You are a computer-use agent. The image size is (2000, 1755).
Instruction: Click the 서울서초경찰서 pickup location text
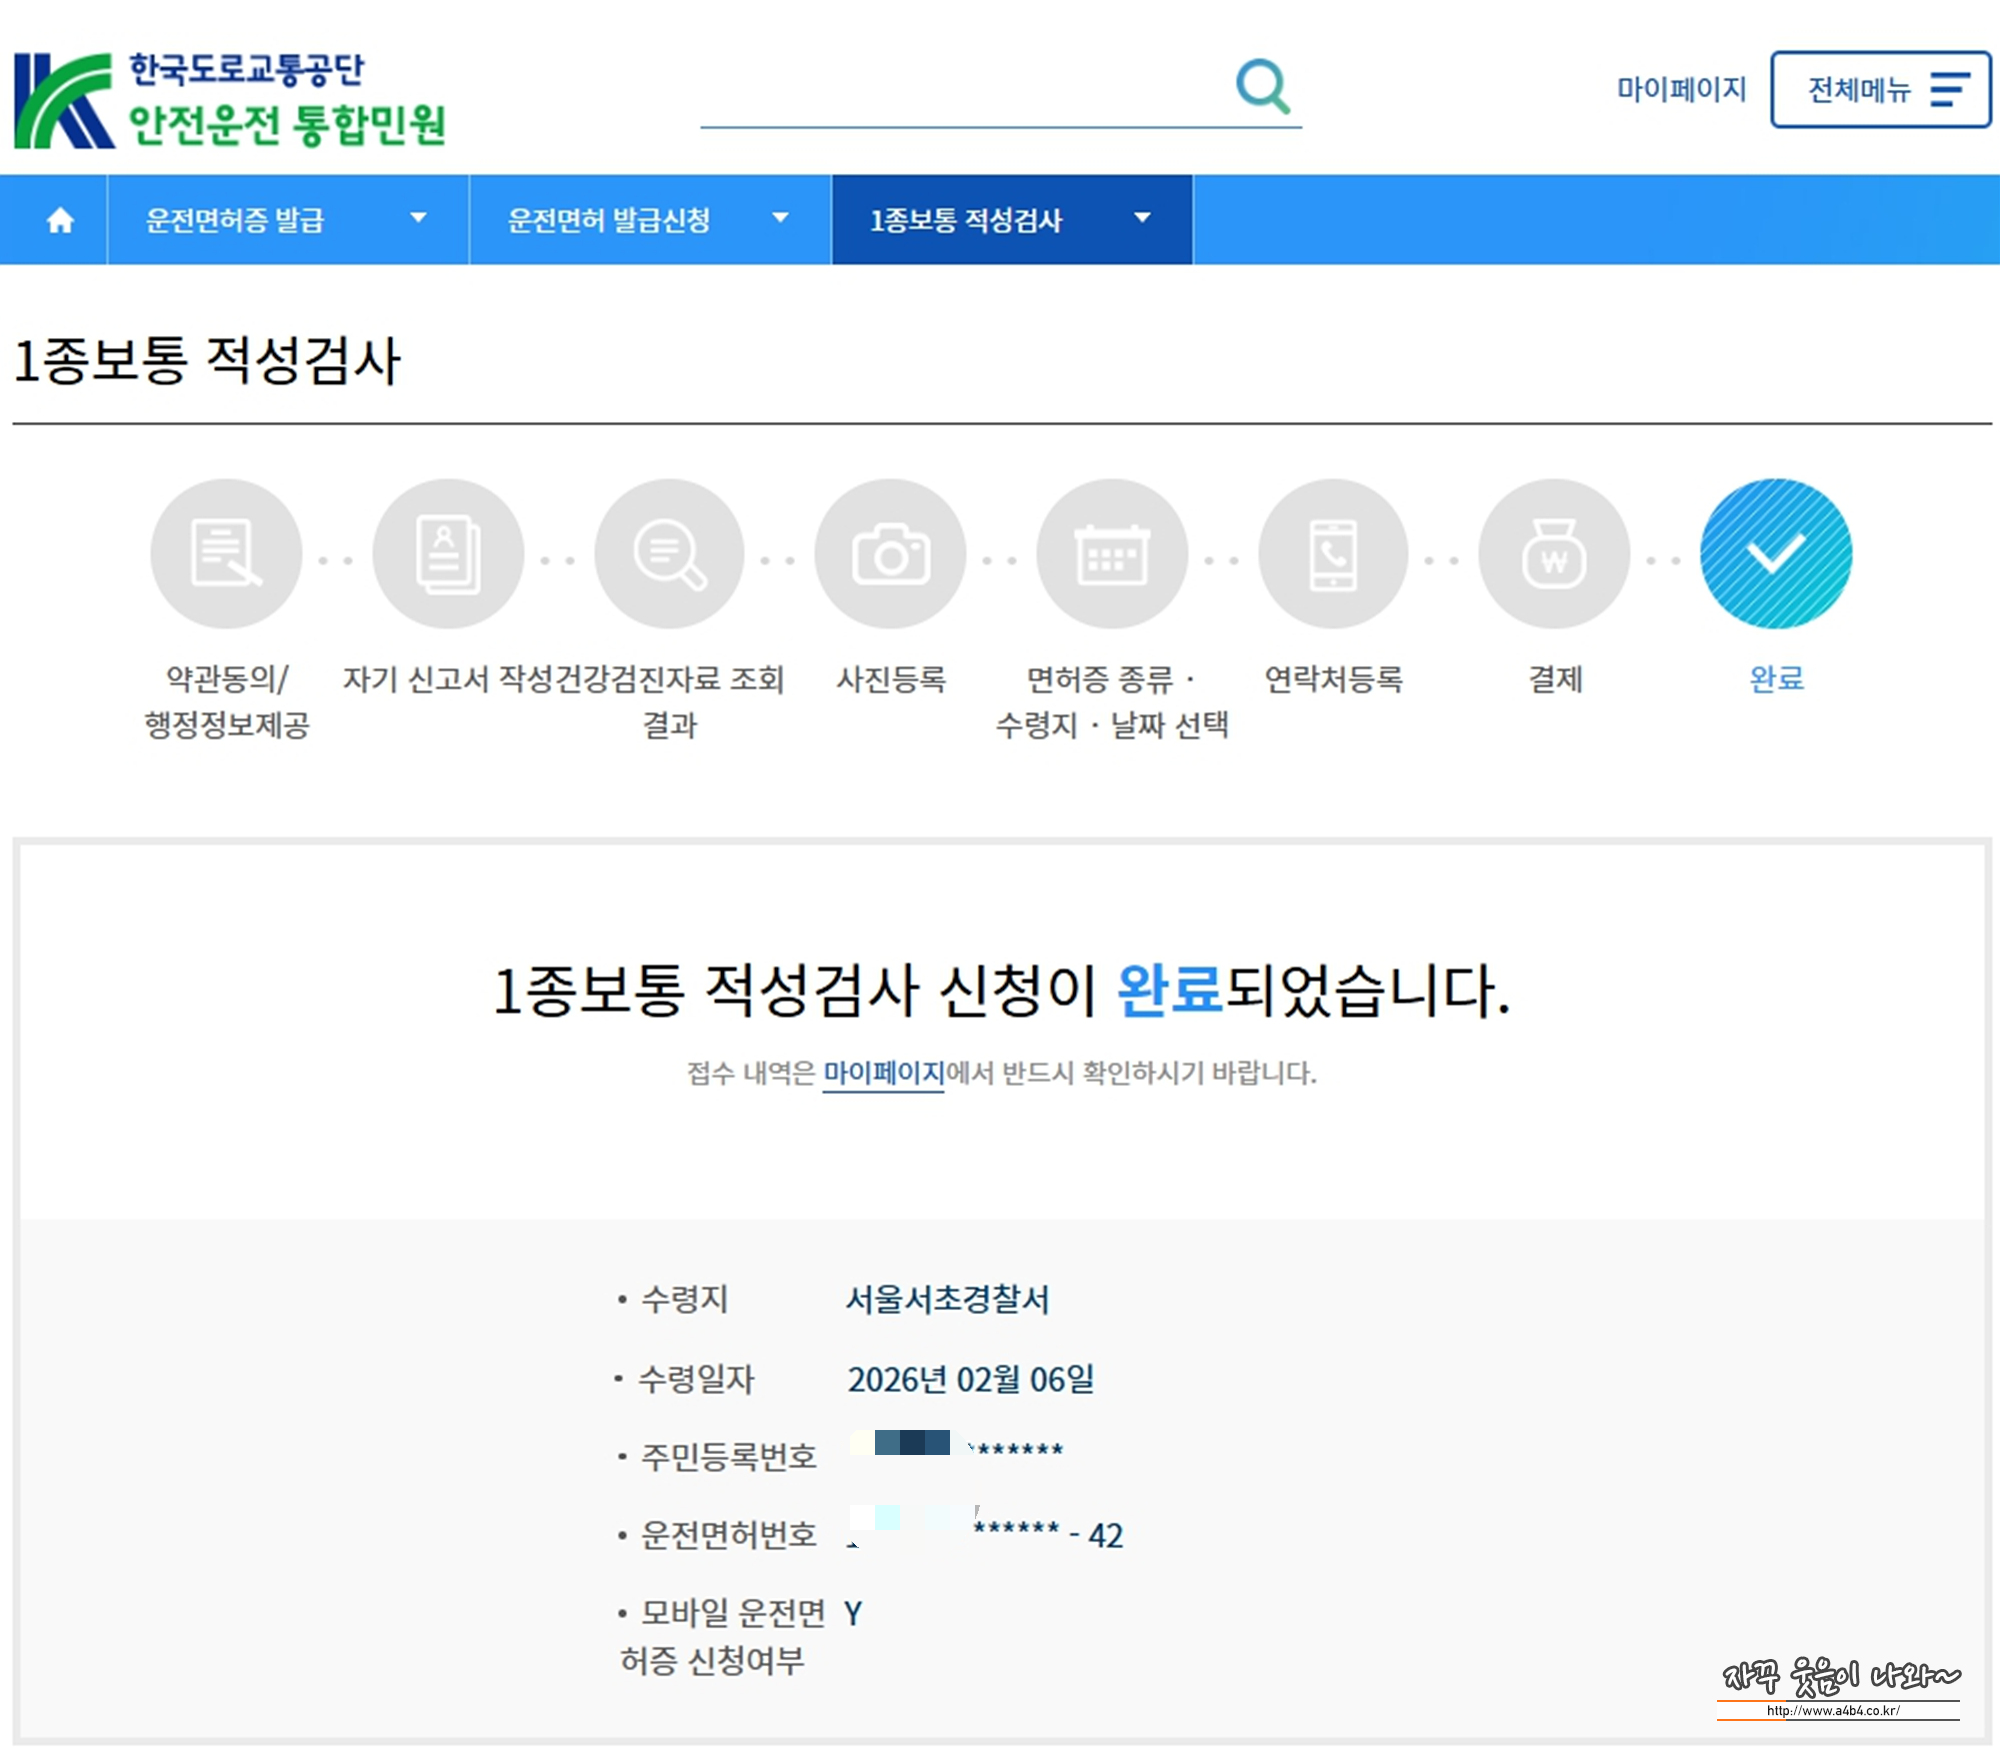coord(947,1299)
